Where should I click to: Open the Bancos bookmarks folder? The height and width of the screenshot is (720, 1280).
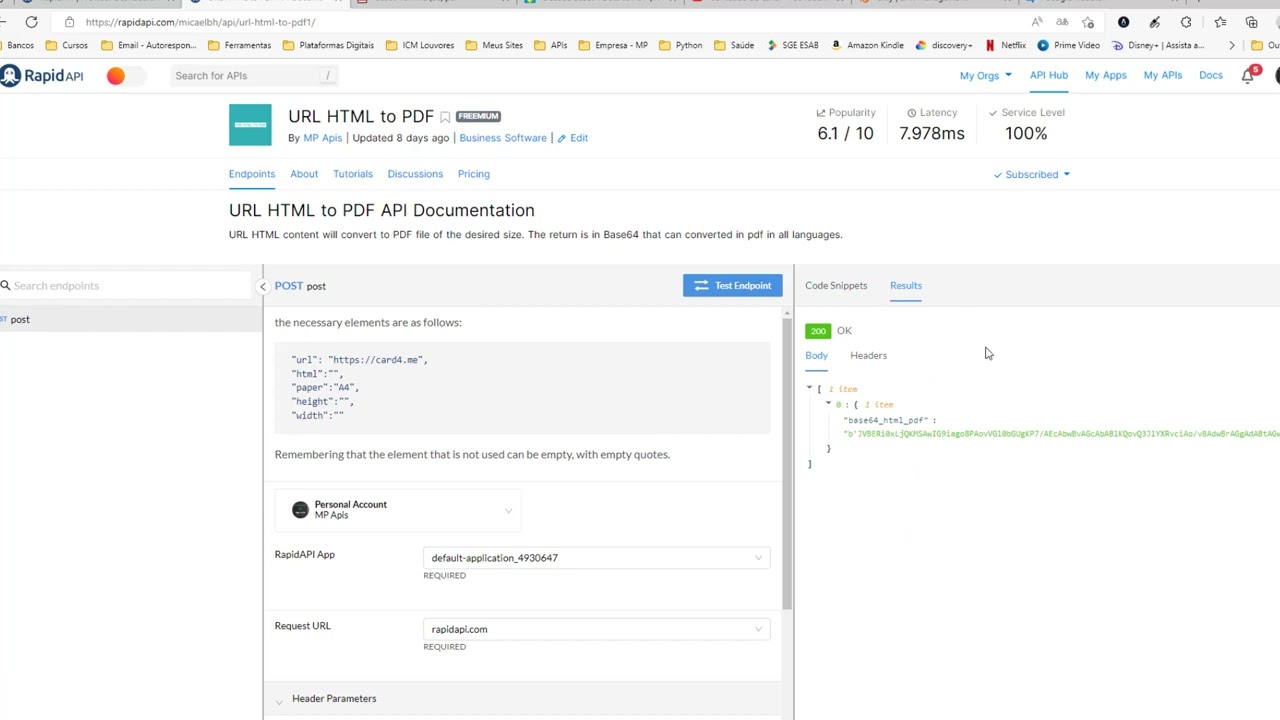click(x=18, y=45)
